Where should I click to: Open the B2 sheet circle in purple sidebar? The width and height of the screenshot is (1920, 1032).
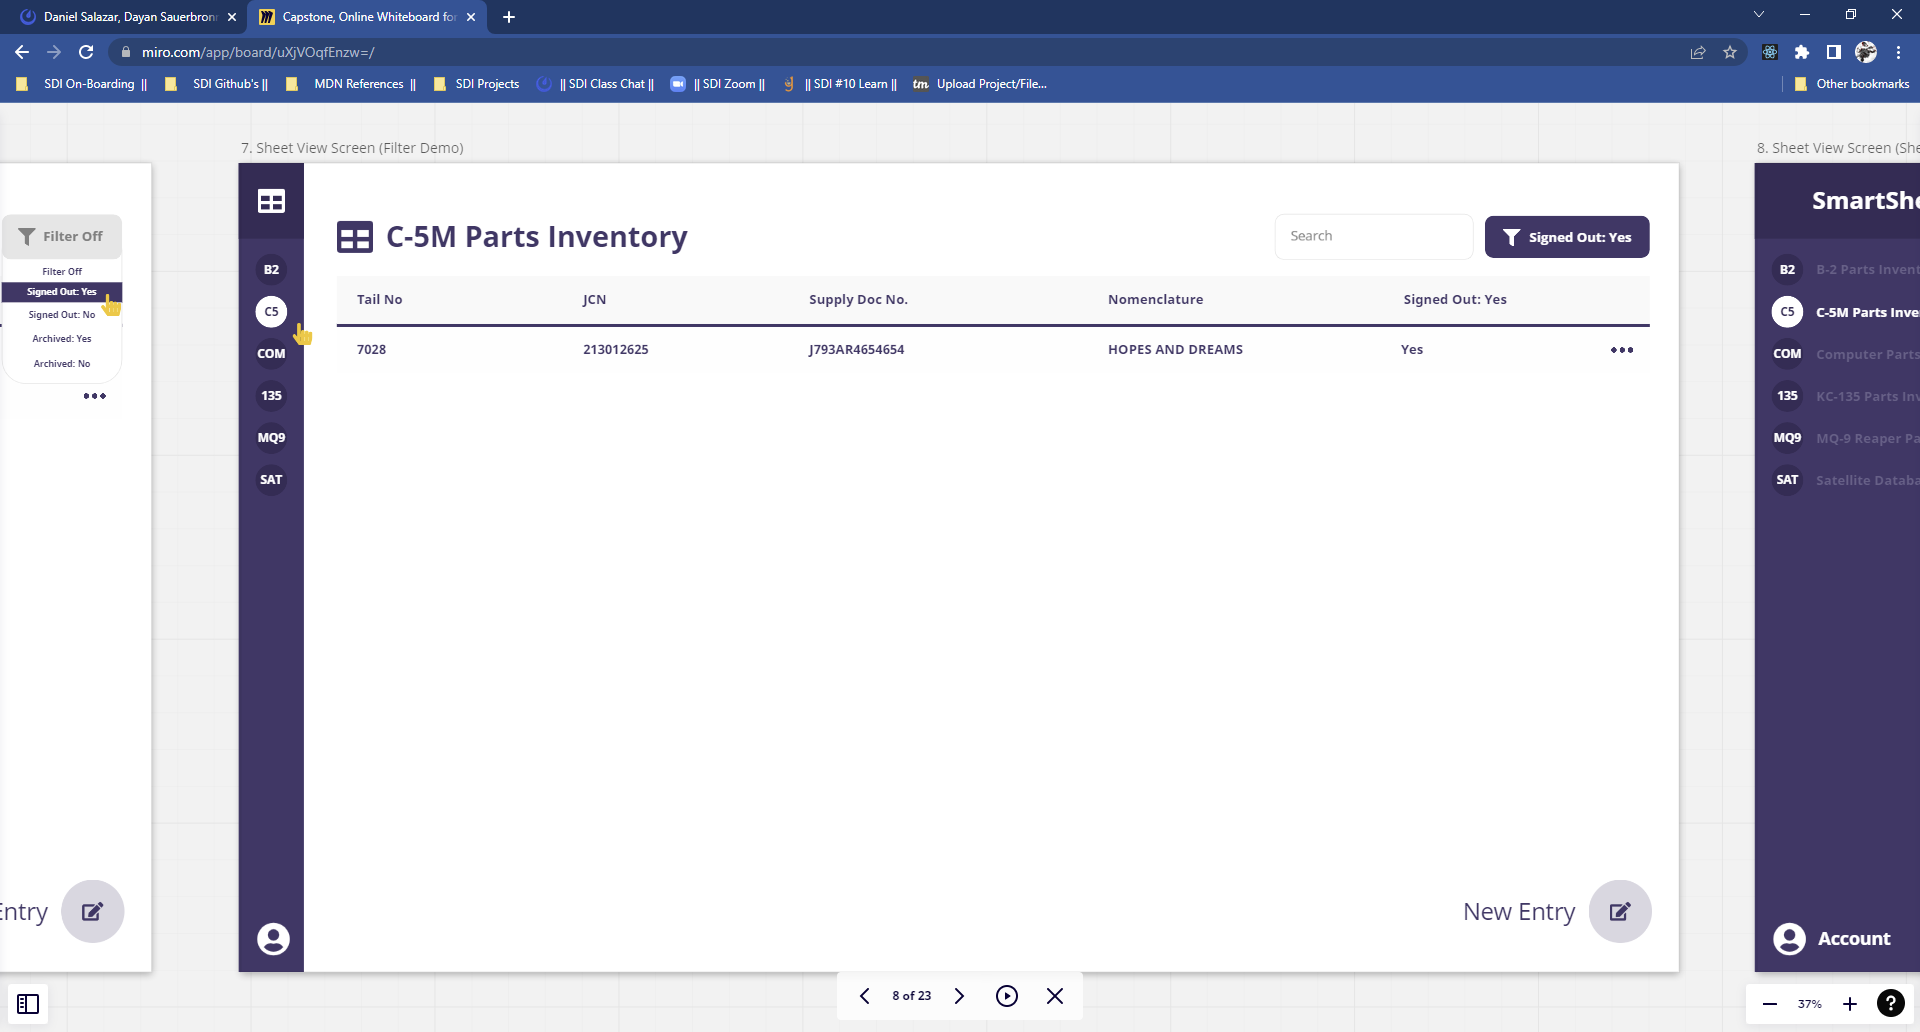pyautogui.click(x=271, y=270)
